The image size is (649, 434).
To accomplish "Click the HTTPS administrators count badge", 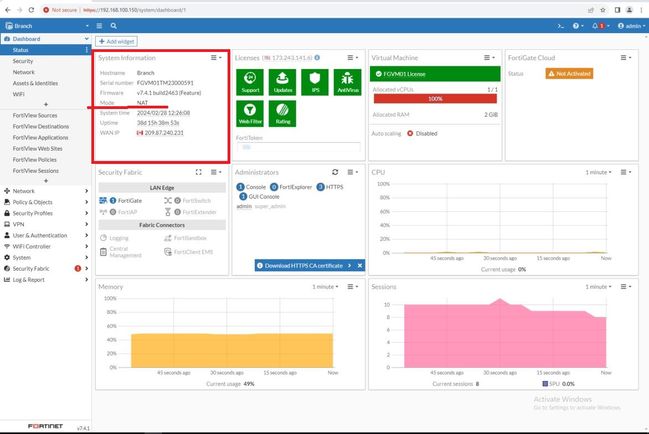I will coord(320,187).
